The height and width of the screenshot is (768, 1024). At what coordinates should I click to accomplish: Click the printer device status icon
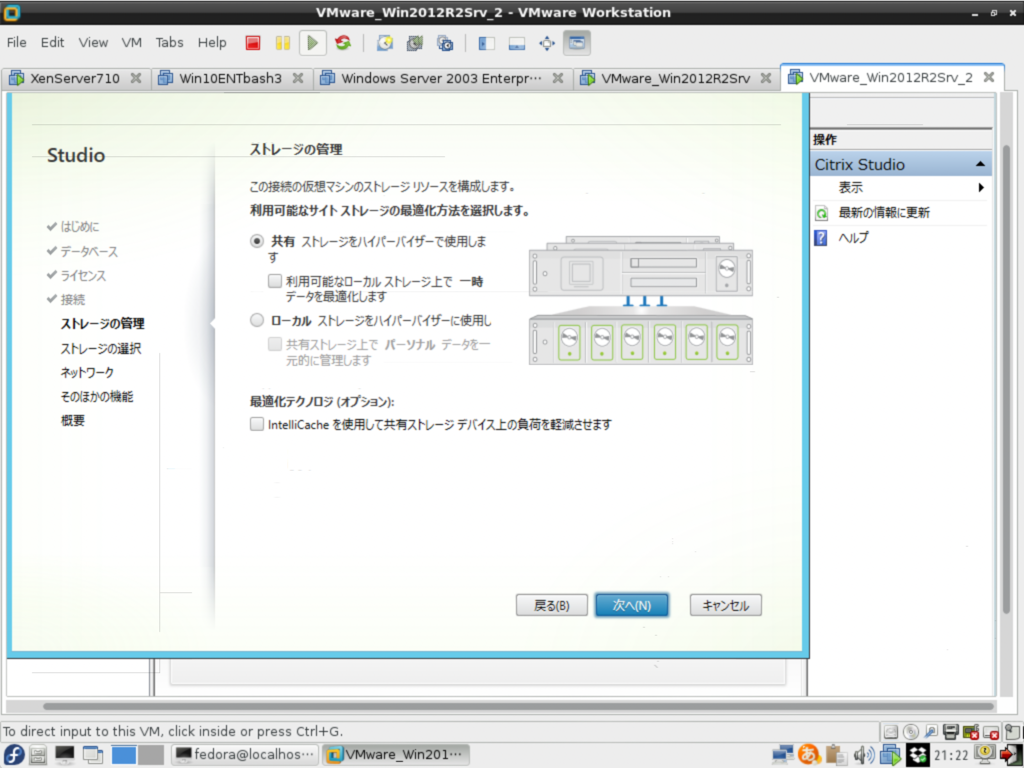pyautogui.click(x=951, y=731)
